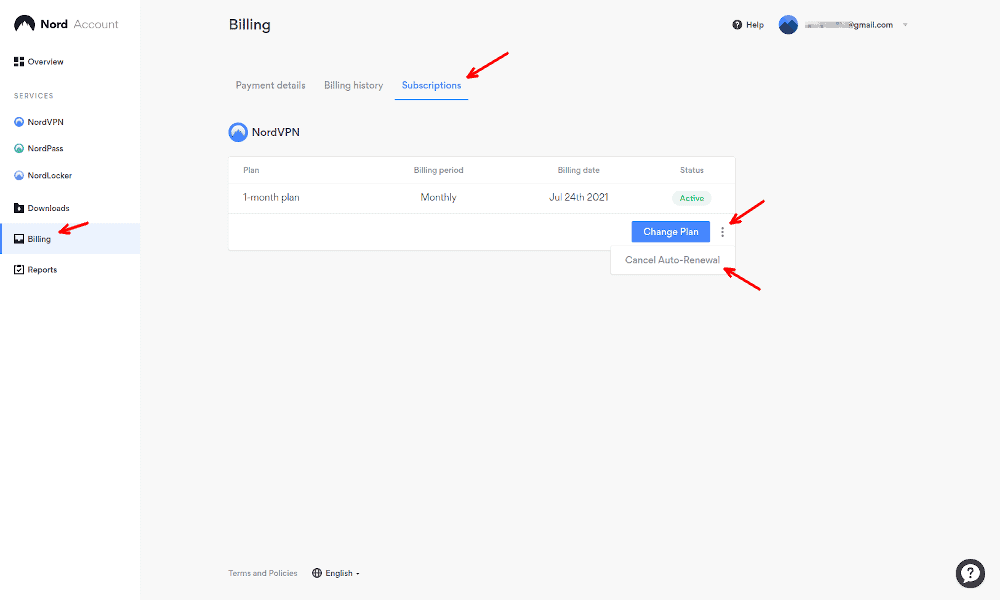Go to the NordVPN service page

45,122
